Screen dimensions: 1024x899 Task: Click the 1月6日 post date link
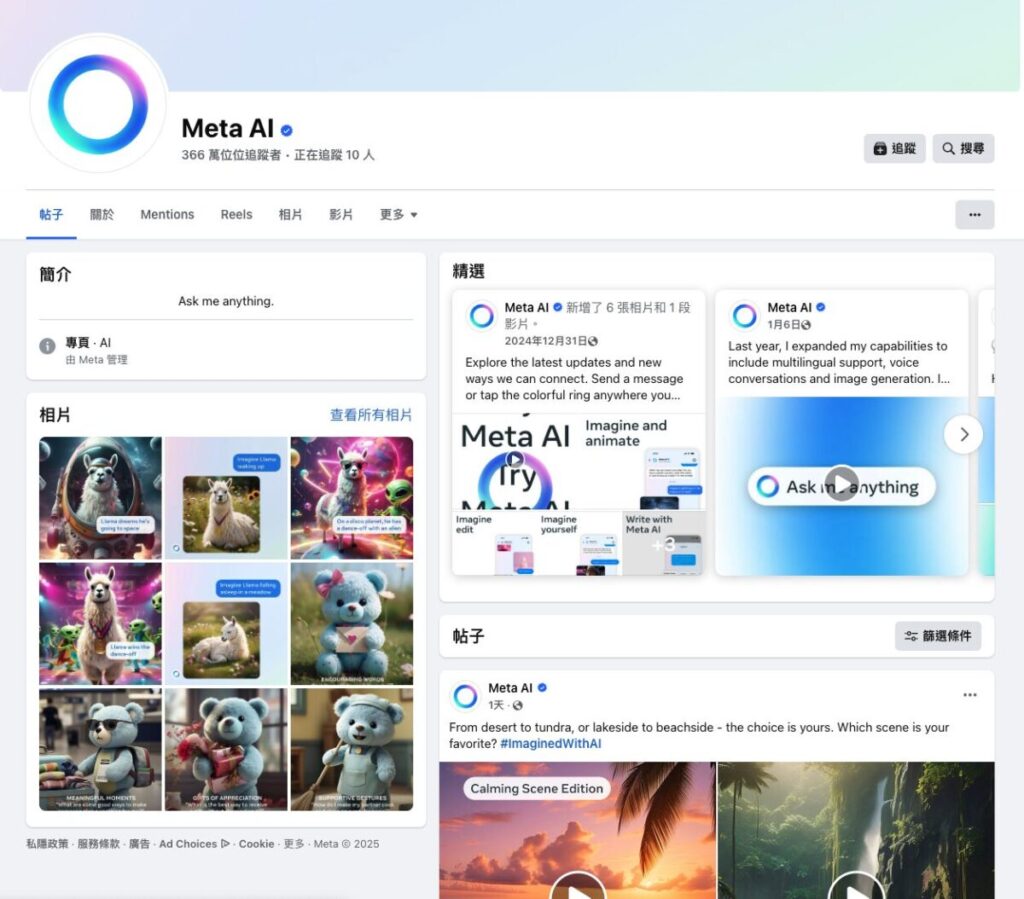tap(783, 324)
